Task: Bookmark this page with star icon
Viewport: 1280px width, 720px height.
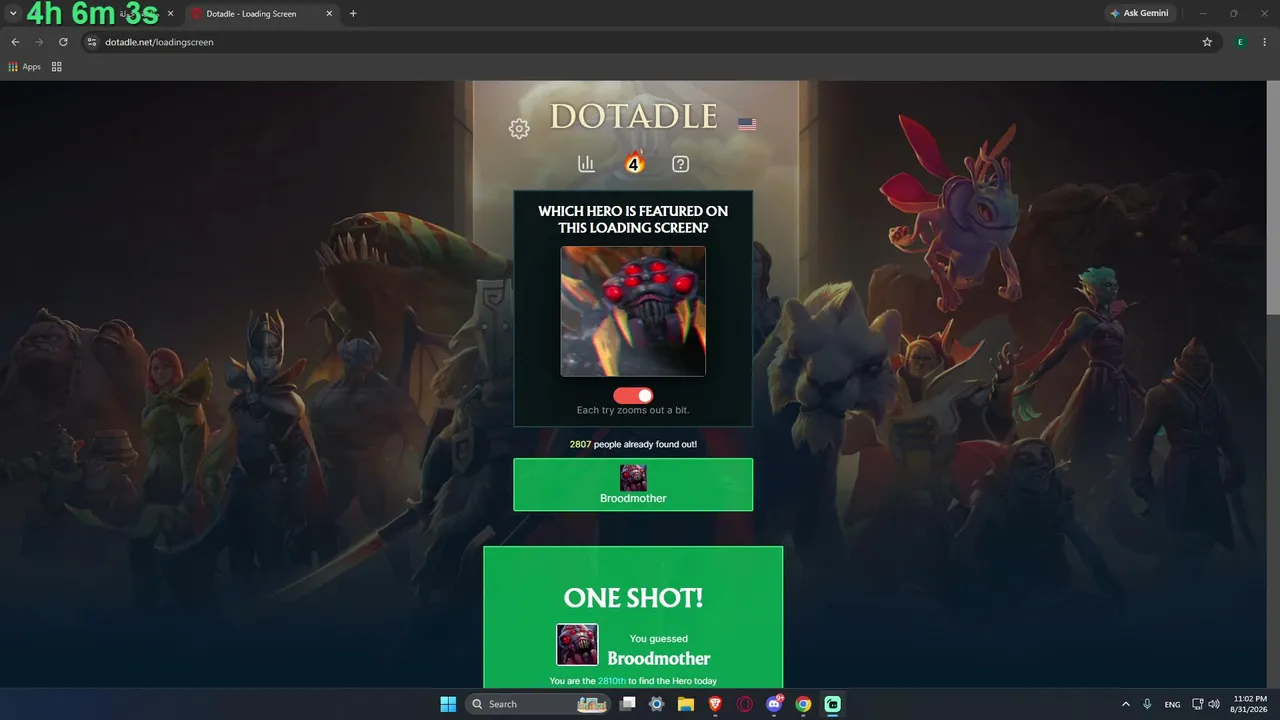Action: [1207, 42]
